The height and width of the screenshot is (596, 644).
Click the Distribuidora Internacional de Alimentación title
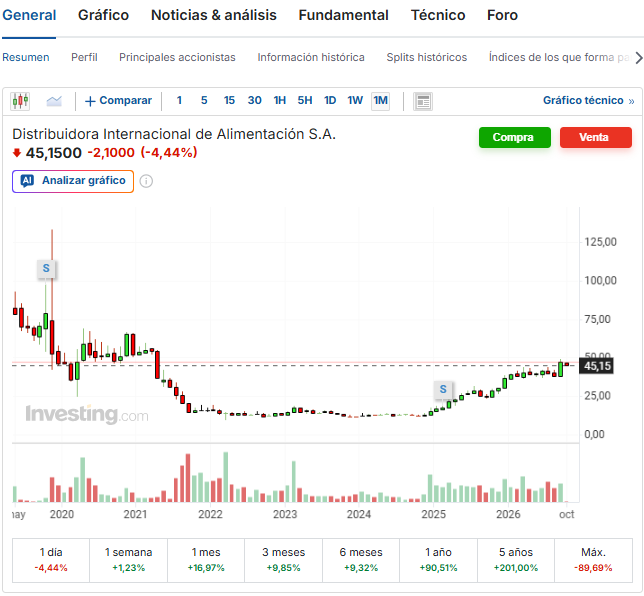pos(174,134)
